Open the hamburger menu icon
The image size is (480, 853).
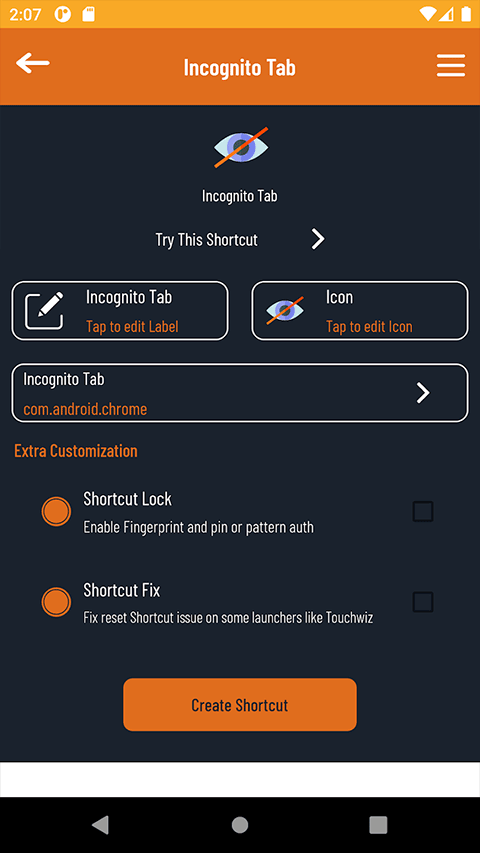pyautogui.click(x=451, y=66)
